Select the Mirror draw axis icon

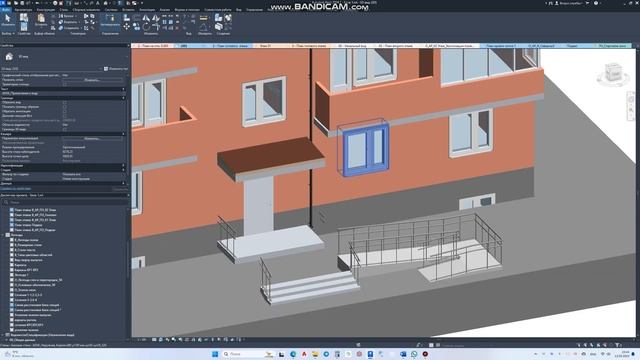pos(156,18)
